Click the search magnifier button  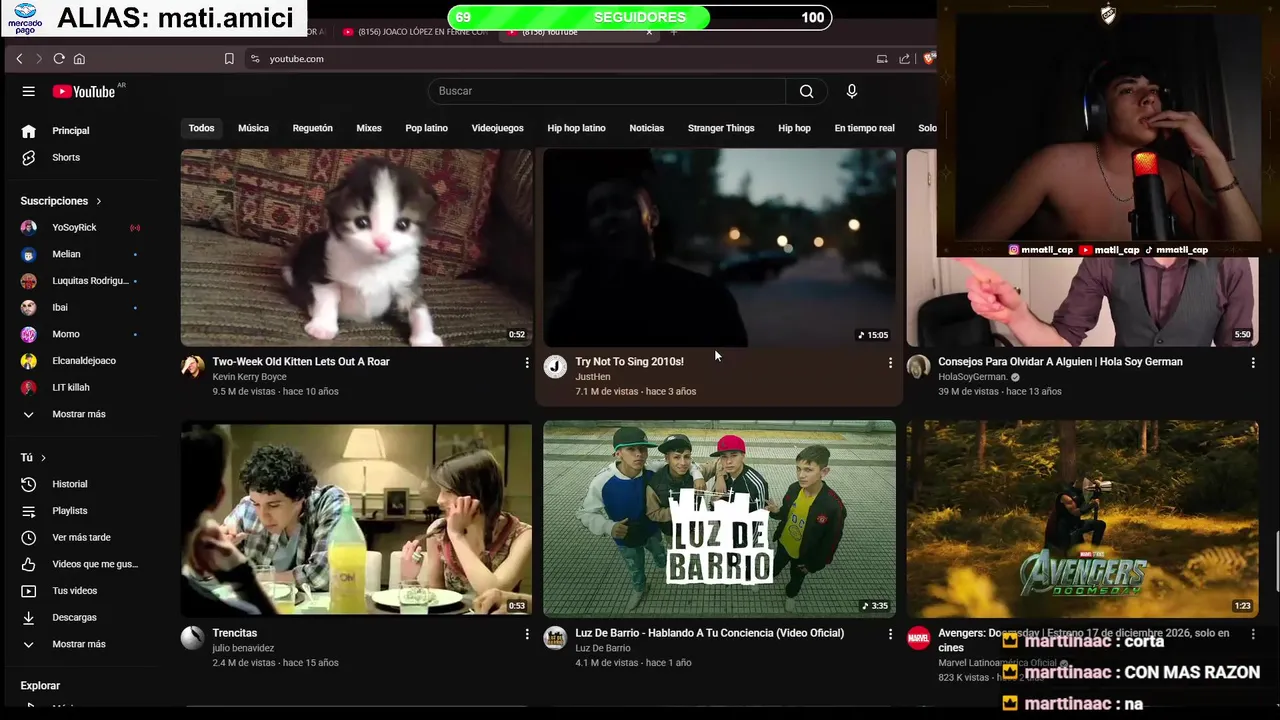tap(806, 91)
